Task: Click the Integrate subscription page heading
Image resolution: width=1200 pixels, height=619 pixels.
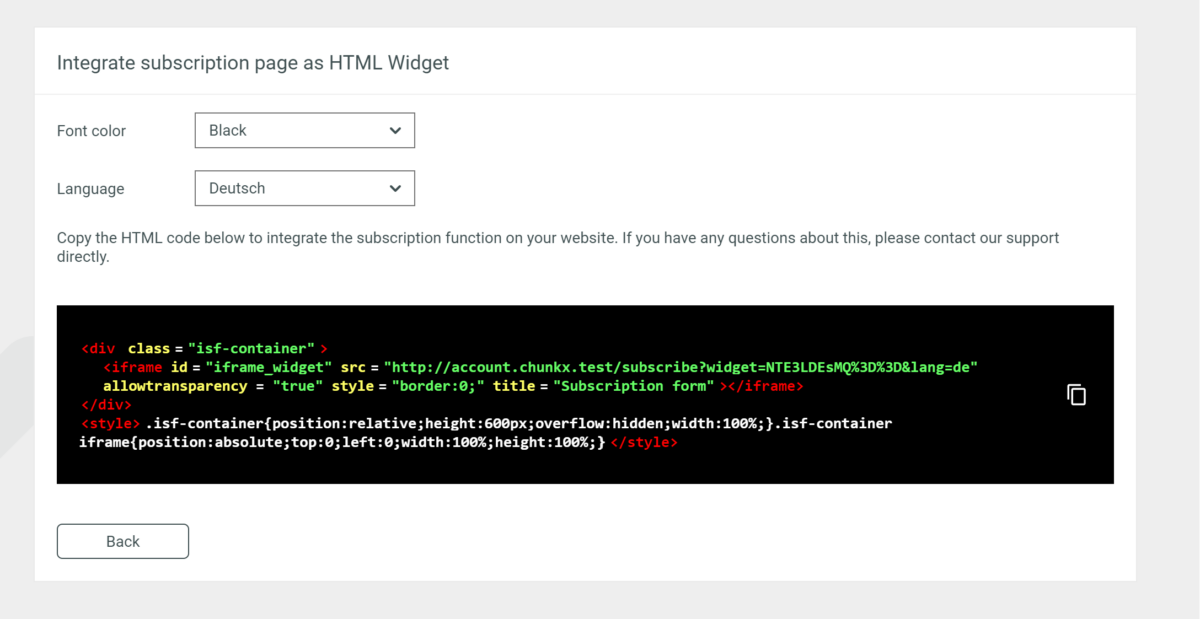Action: click(x=253, y=62)
